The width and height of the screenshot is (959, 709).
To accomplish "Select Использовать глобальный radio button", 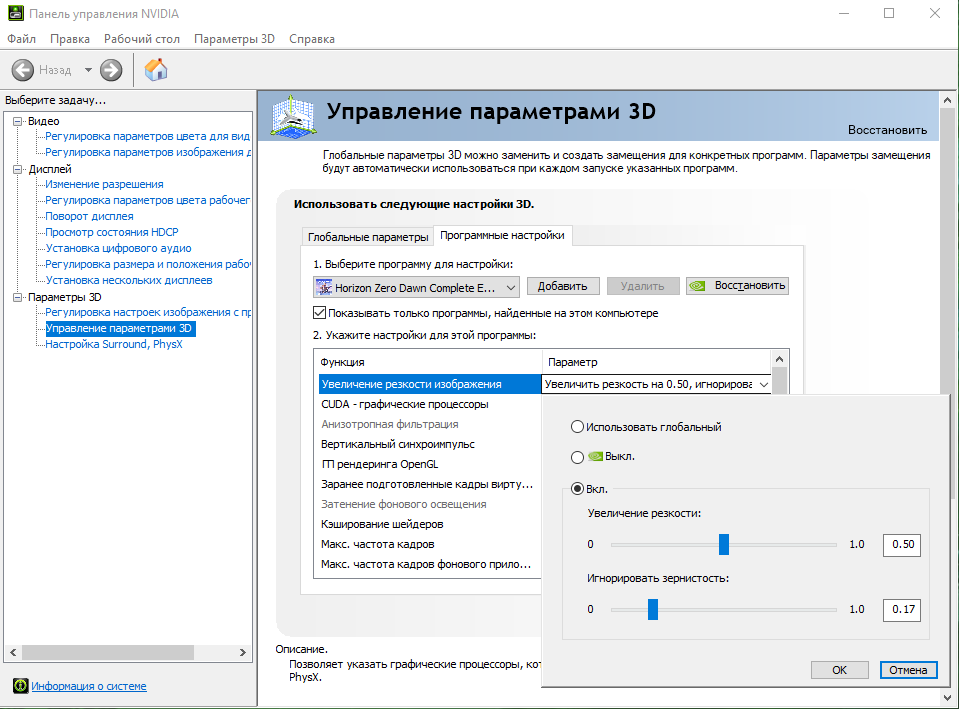I will click(577, 427).
